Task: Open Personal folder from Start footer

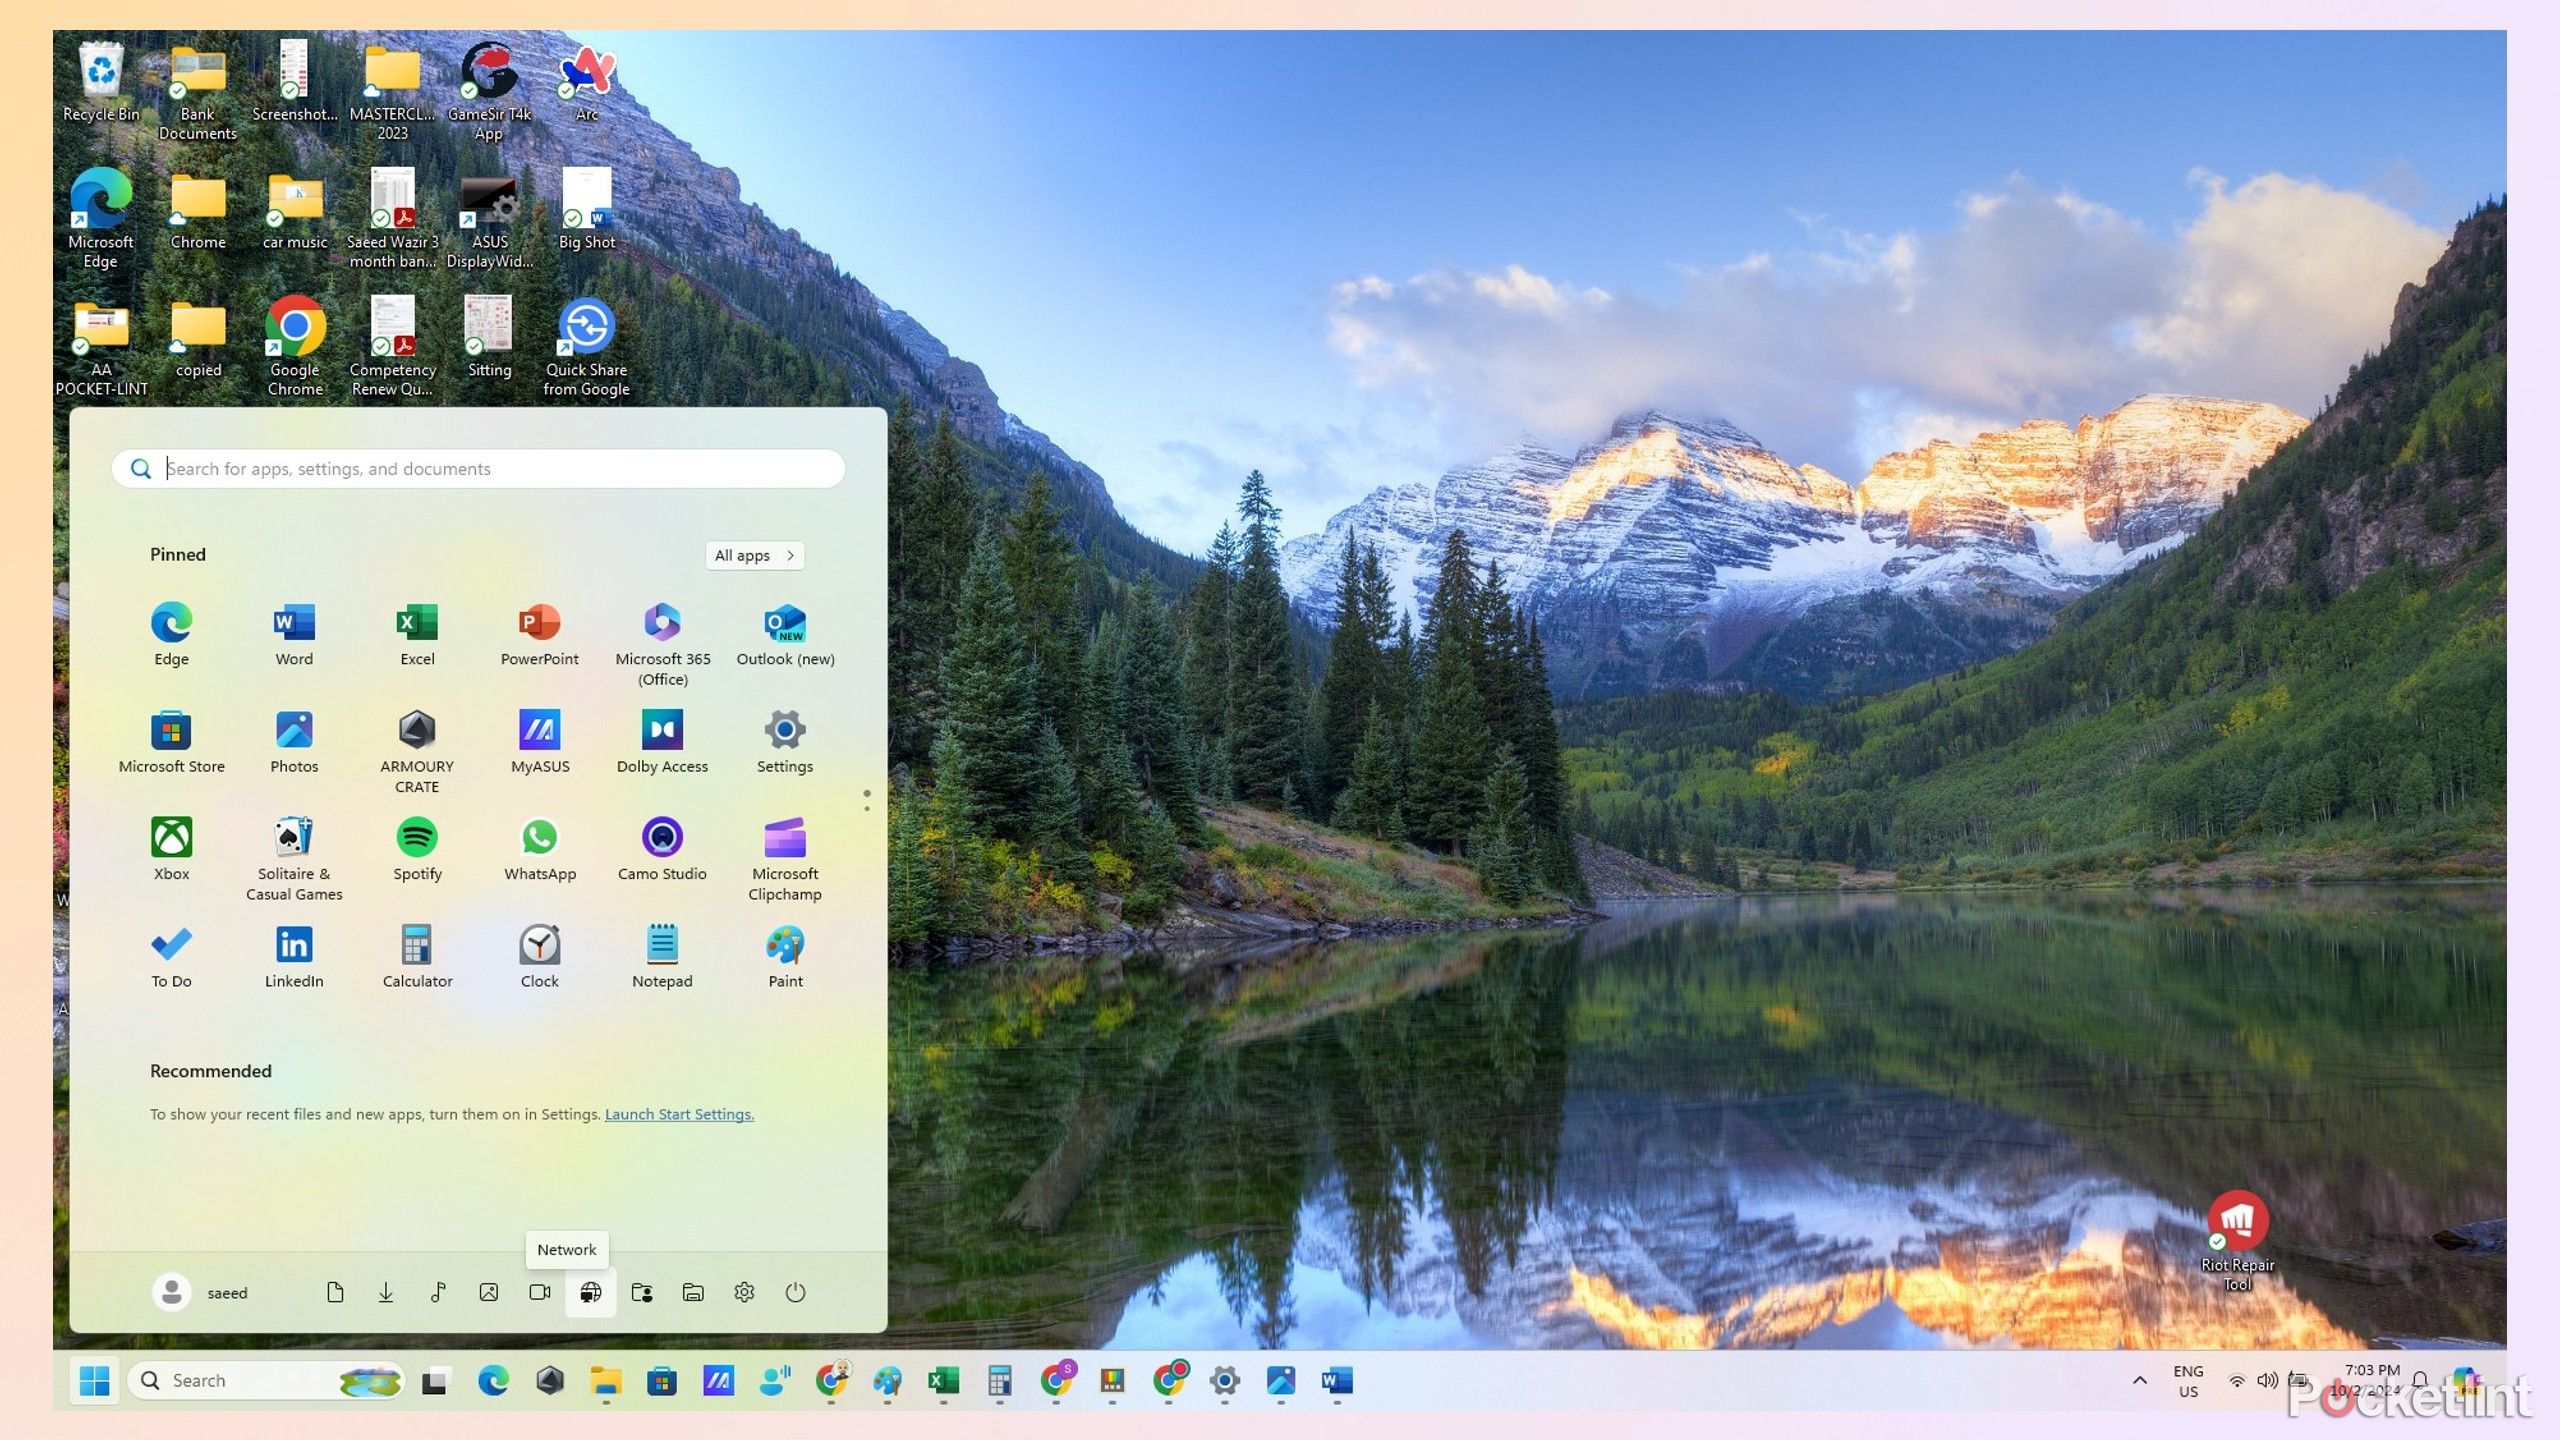Action: (642, 1292)
